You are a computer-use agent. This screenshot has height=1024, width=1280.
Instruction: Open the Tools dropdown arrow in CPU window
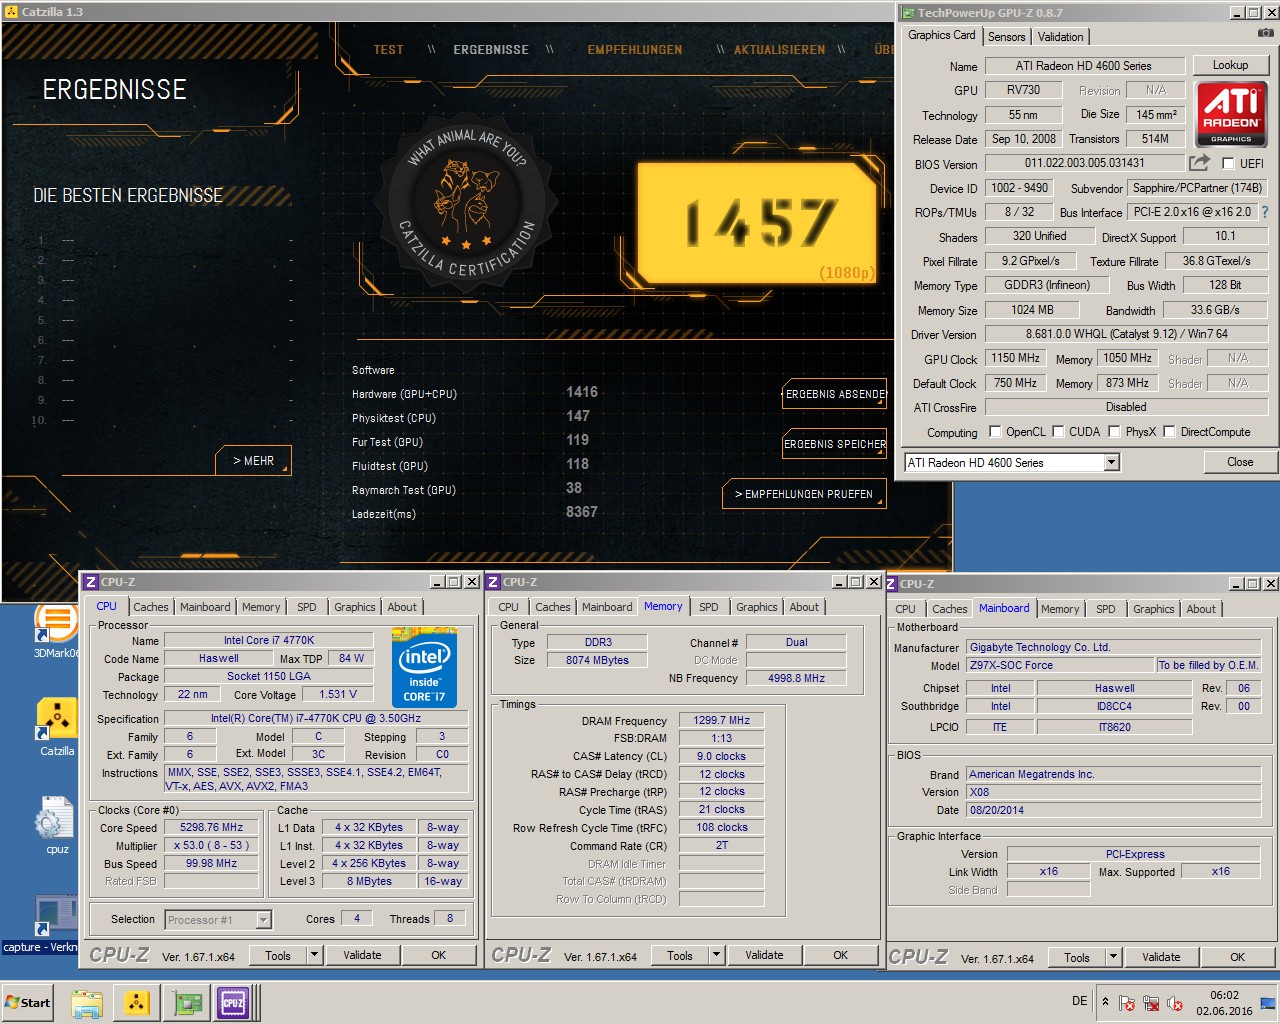(314, 955)
